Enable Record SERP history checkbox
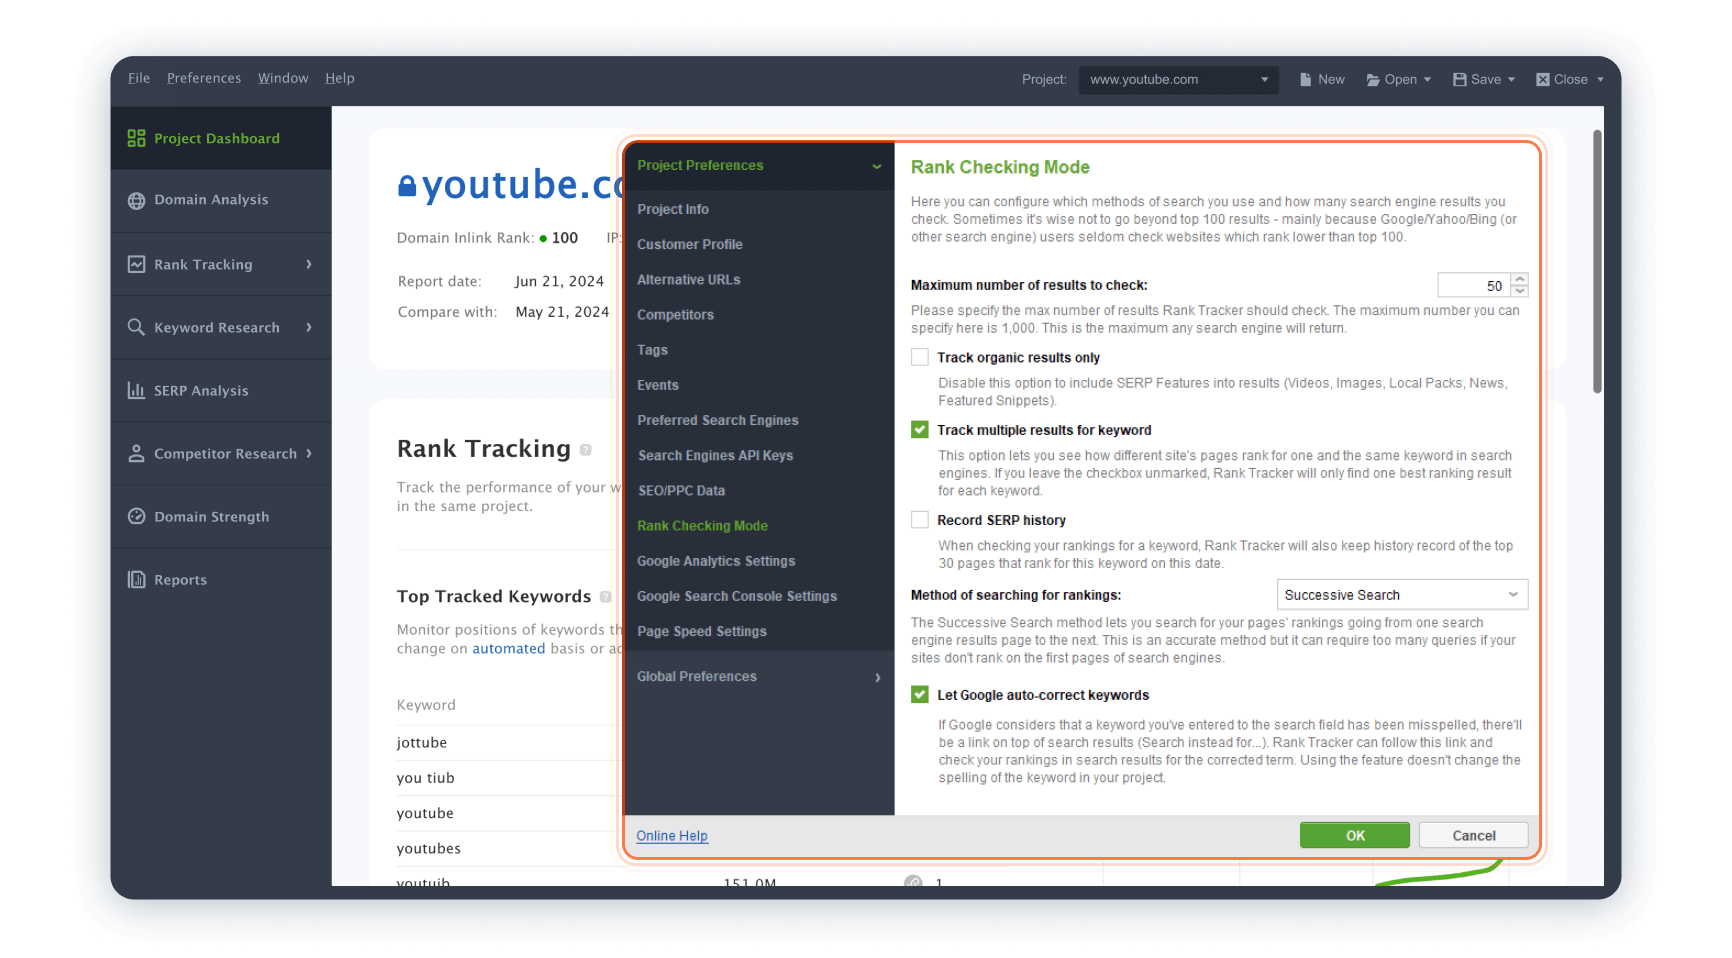Image resolution: width=1732 pixels, height=958 pixels. [x=920, y=520]
